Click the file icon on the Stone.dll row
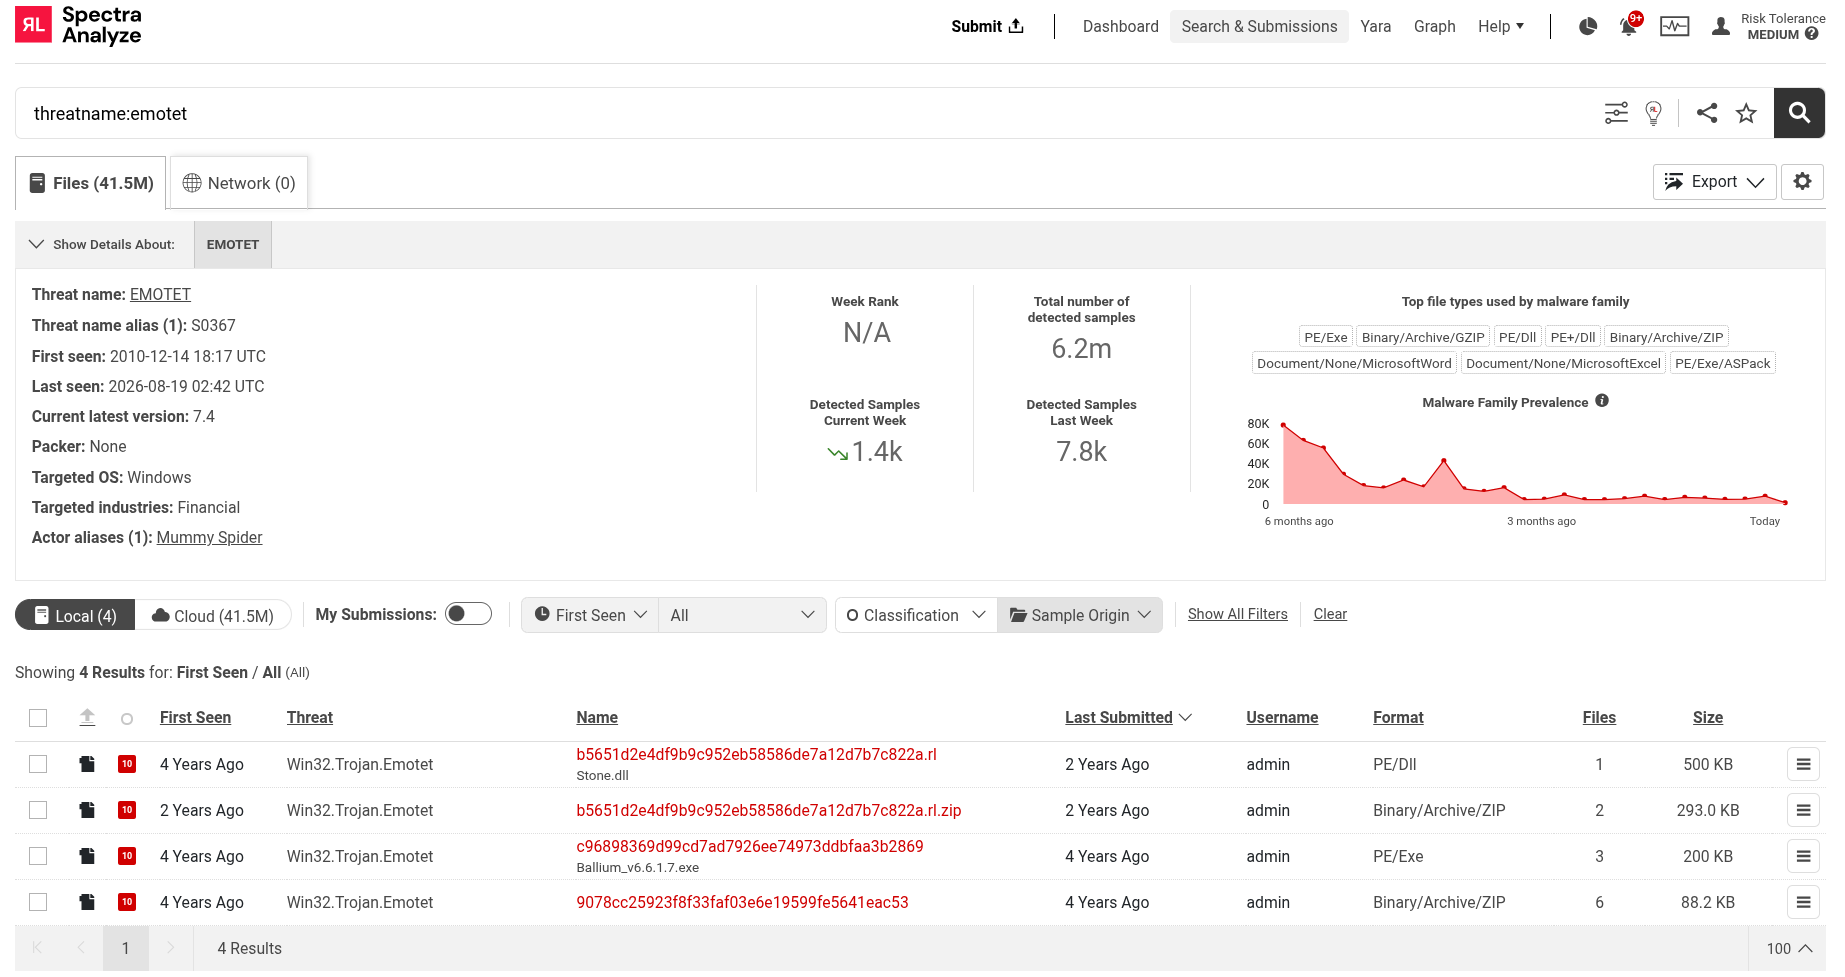 tap(87, 764)
